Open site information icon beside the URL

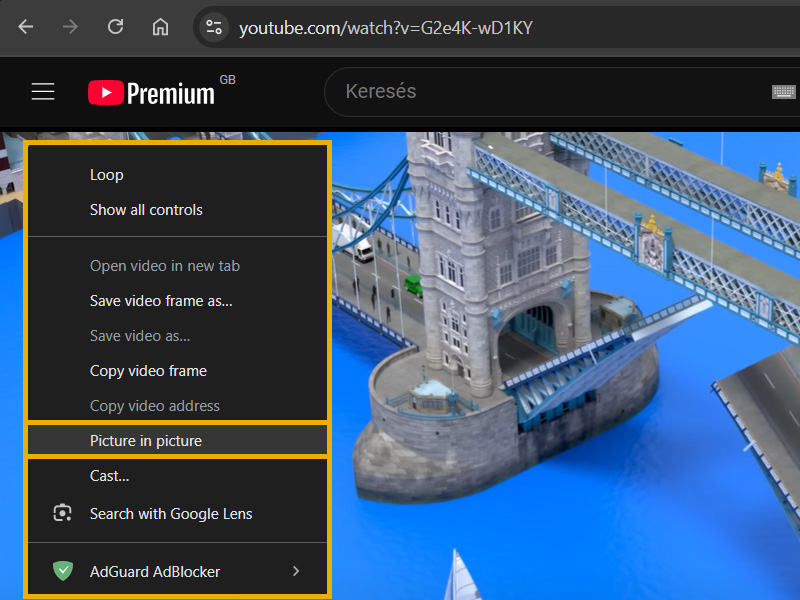213,27
